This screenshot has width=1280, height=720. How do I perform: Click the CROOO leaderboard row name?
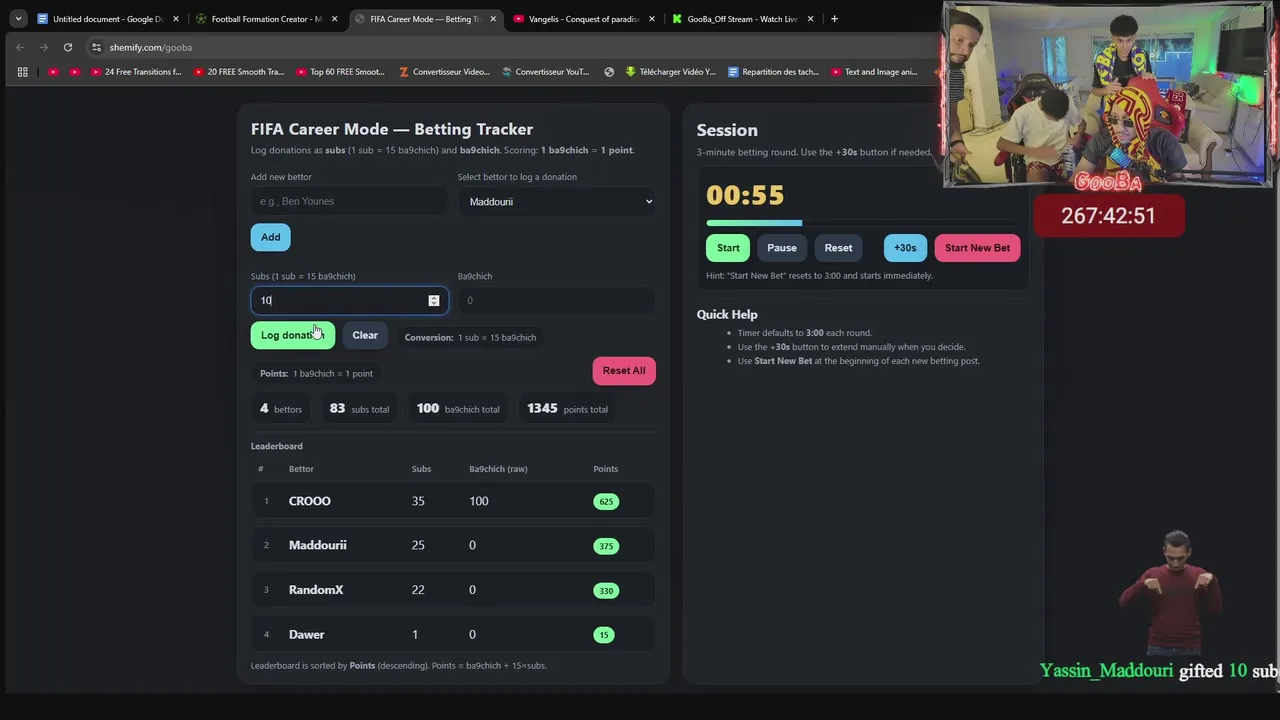click(309, 501)
